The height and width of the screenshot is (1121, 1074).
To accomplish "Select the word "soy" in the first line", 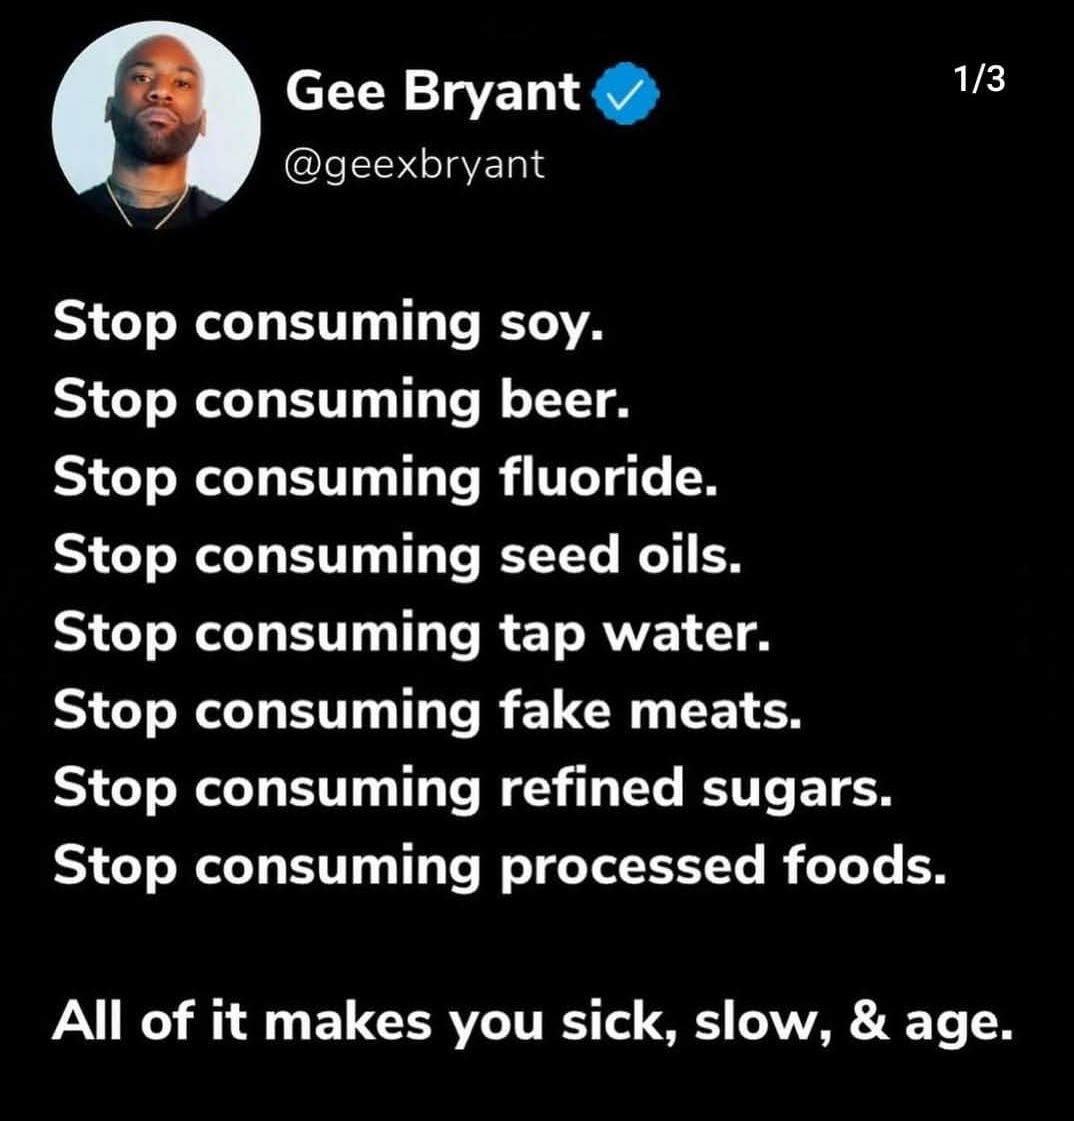I will pyautogui.click(x=549, y=324).
